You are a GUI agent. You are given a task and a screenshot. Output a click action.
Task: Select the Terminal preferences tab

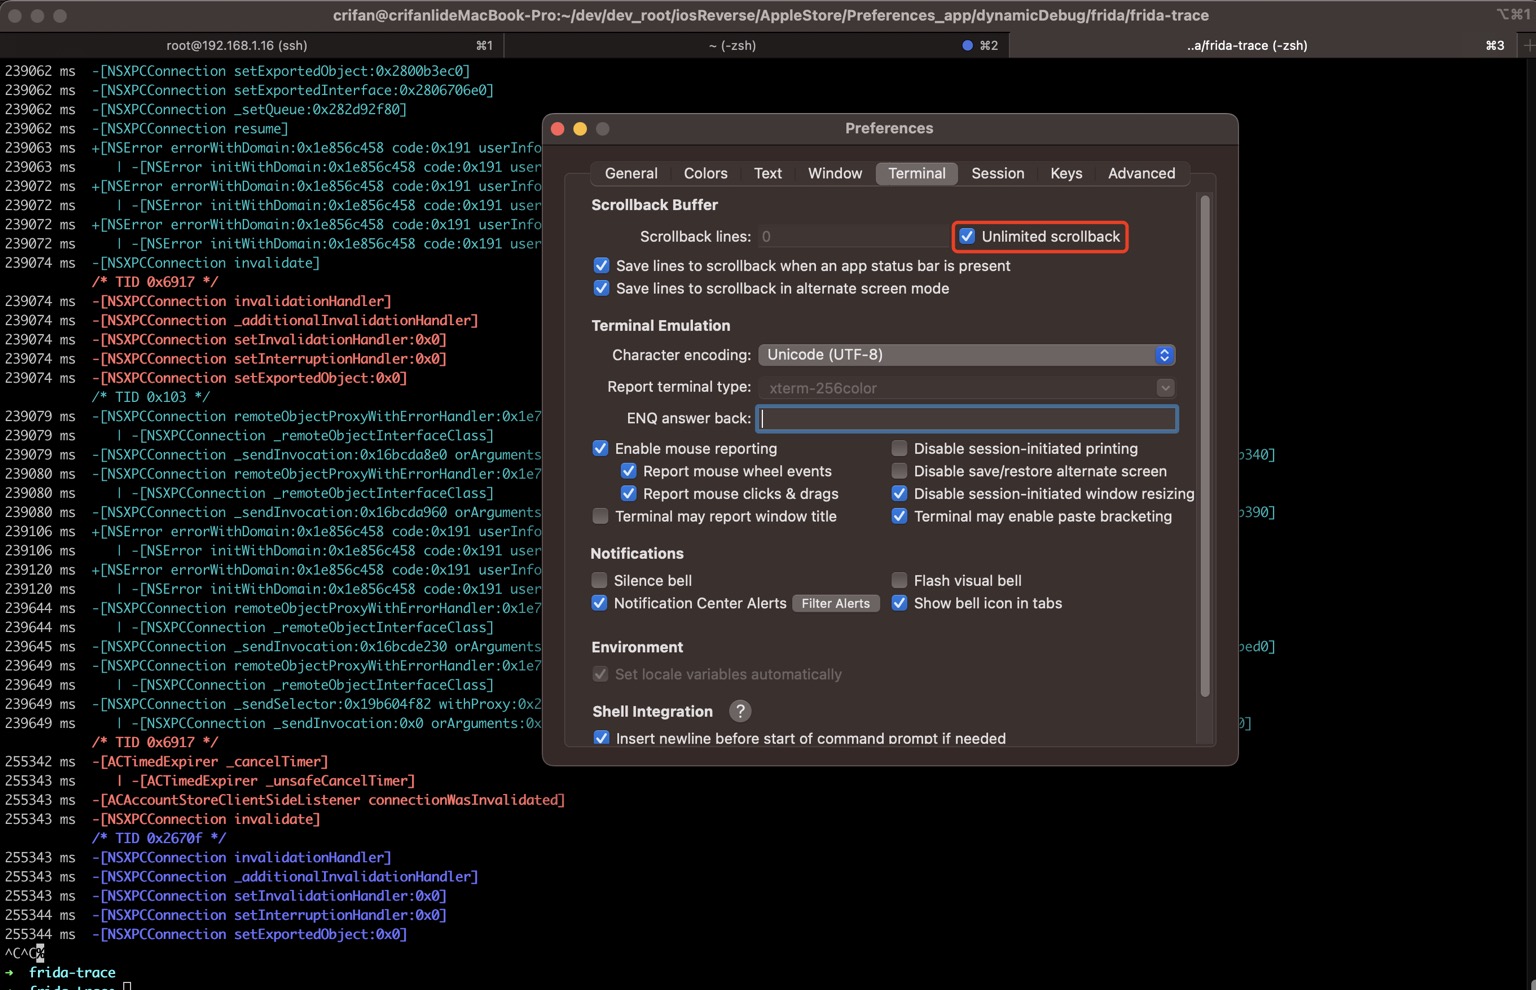(917, 173)
